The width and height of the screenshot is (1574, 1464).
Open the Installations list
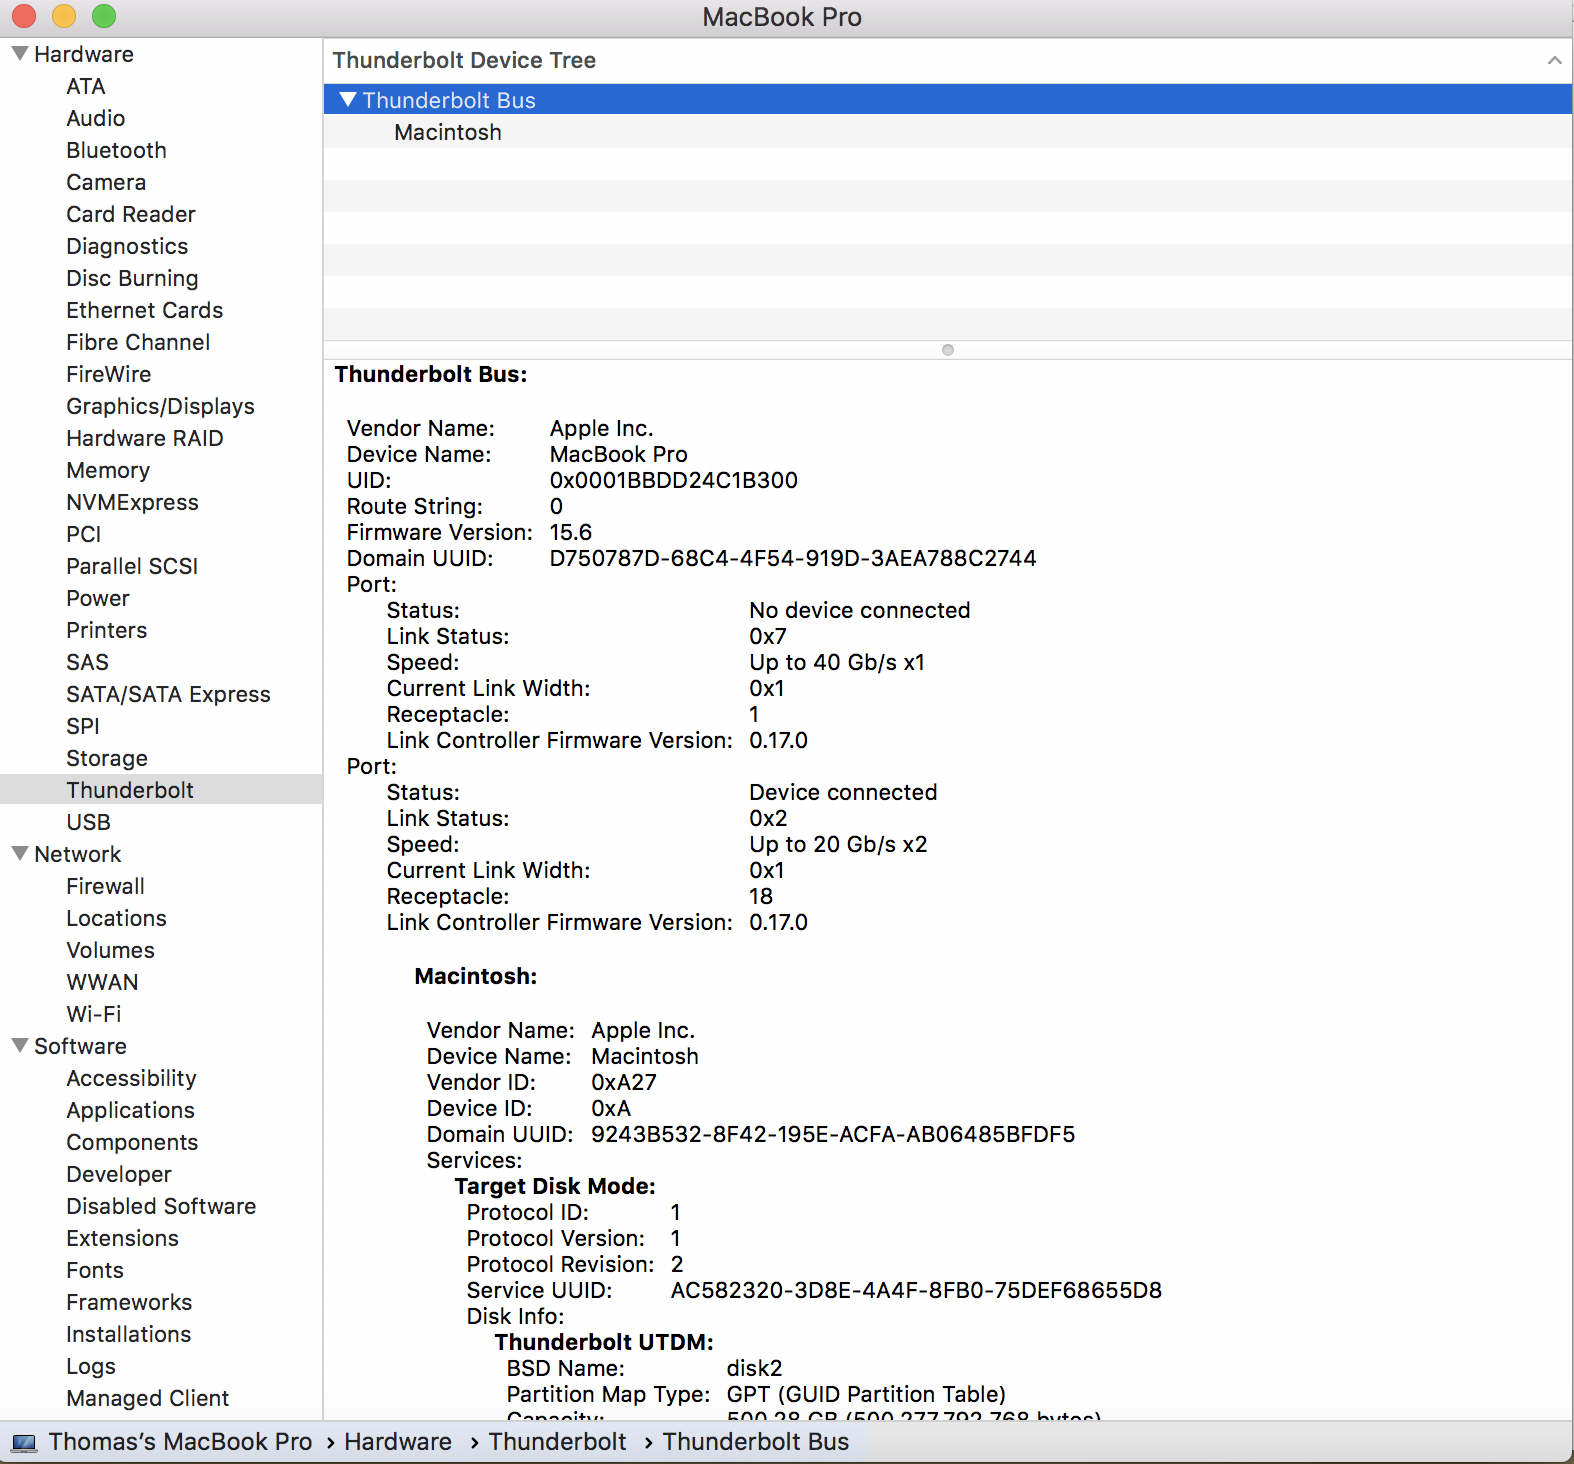coord(129,1334)
